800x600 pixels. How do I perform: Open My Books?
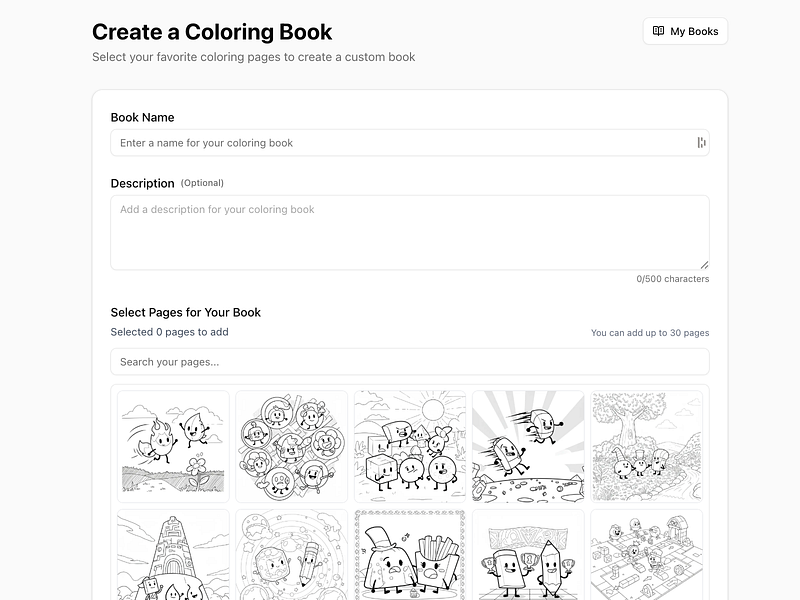click(x=685, y=31)
